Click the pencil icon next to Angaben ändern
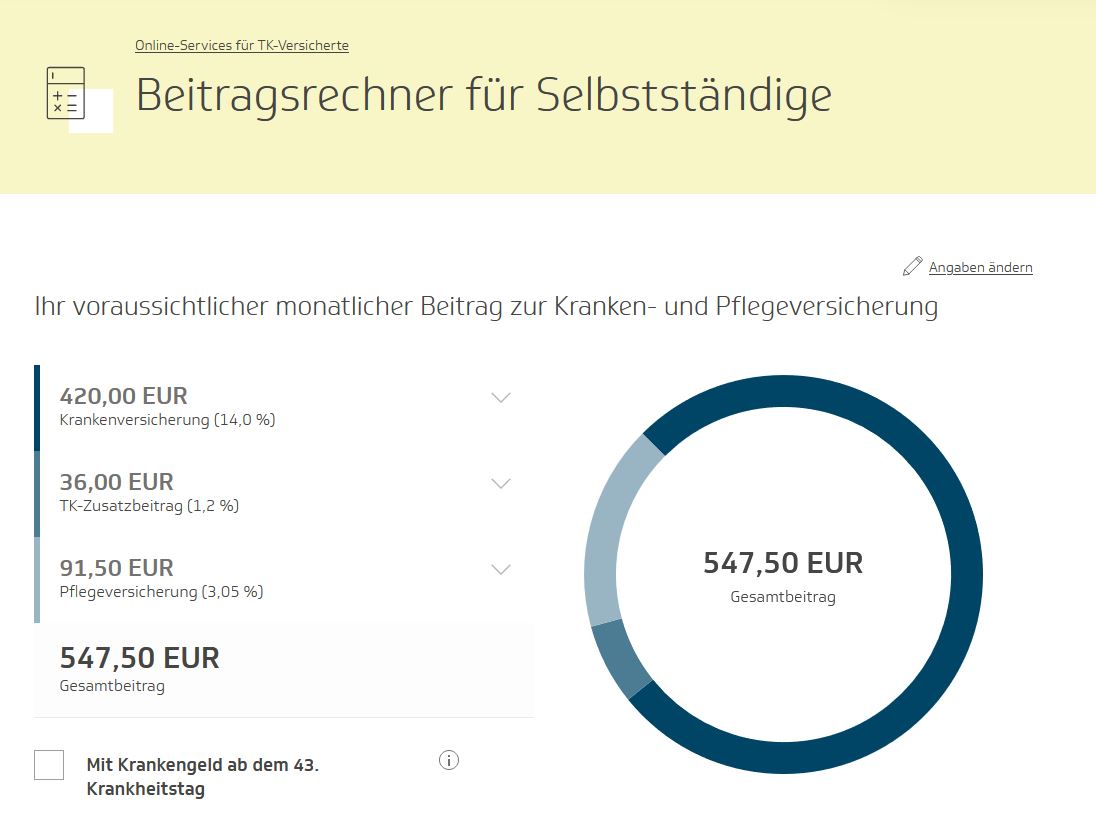This screenshot has height=819, width=1096. [912, 266]
